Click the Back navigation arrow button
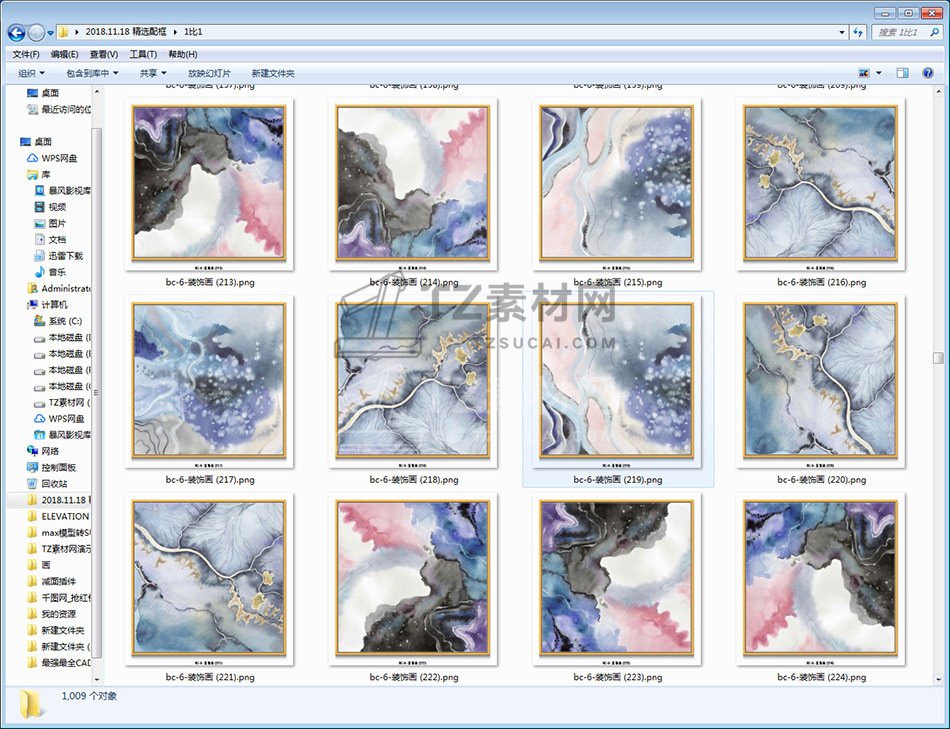The width and height of the screenshot is (950, 729). point(16,32)
